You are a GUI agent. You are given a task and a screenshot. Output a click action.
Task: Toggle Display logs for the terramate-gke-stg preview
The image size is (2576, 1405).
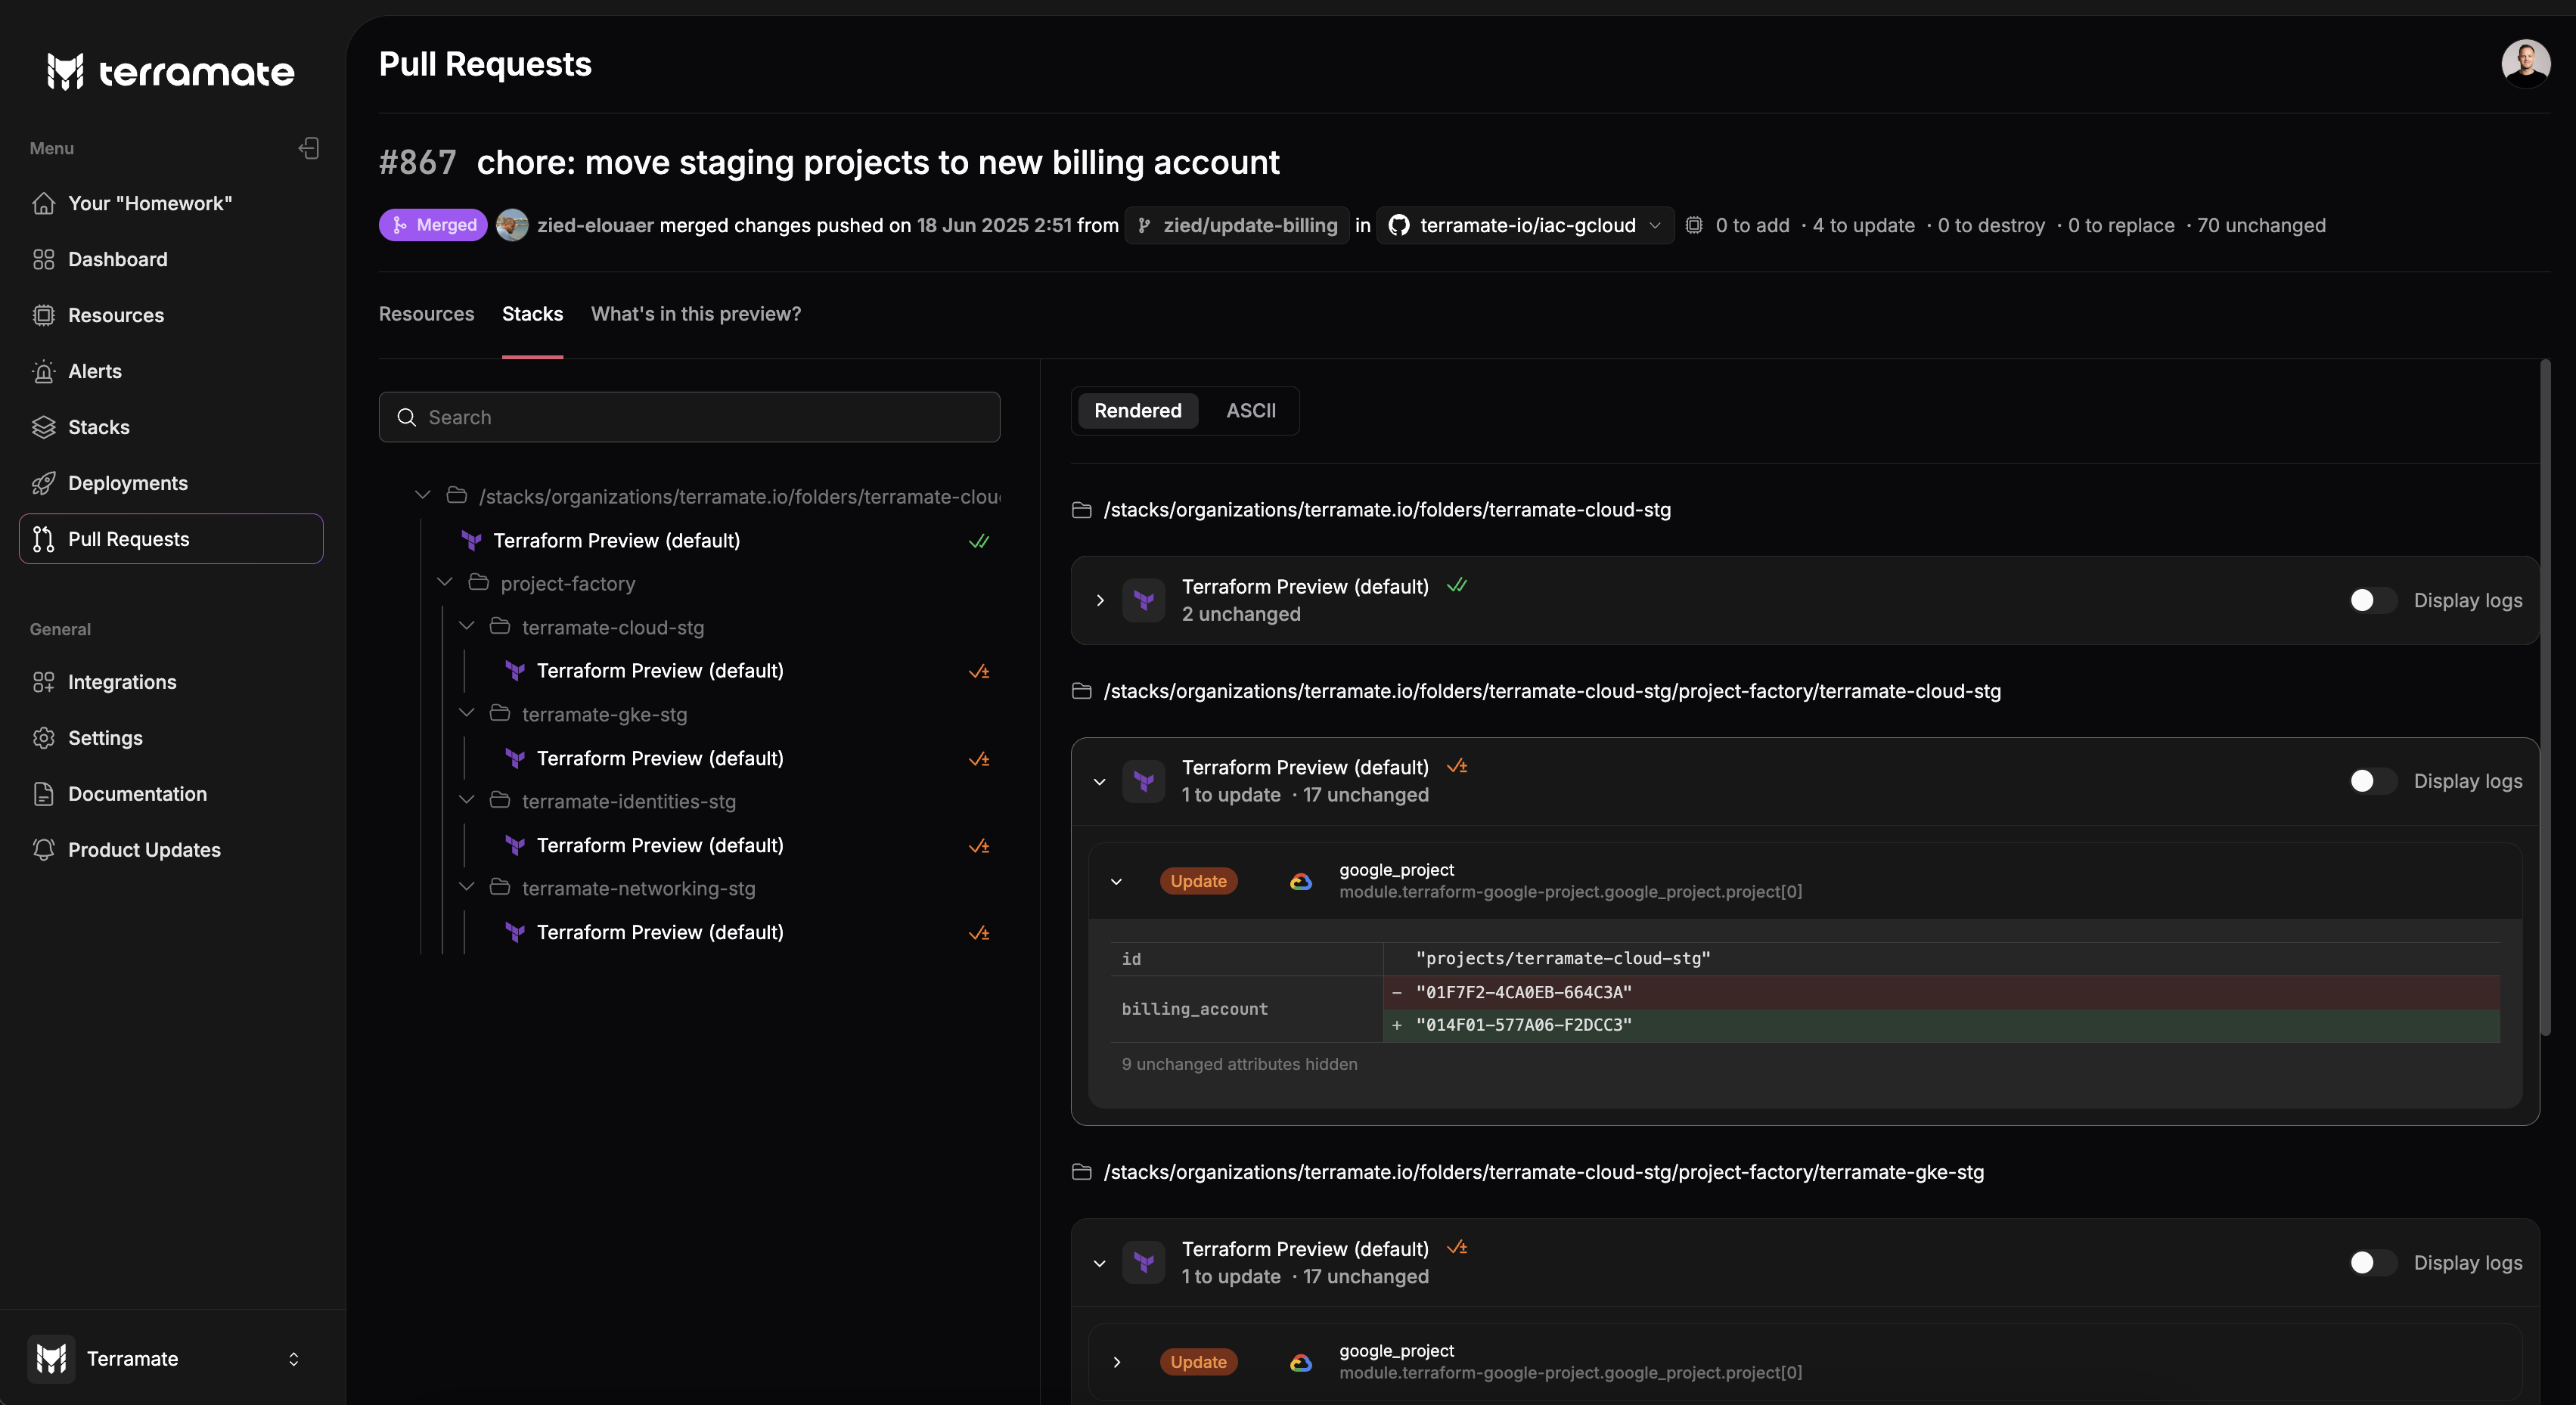tap(2372, 1263)
